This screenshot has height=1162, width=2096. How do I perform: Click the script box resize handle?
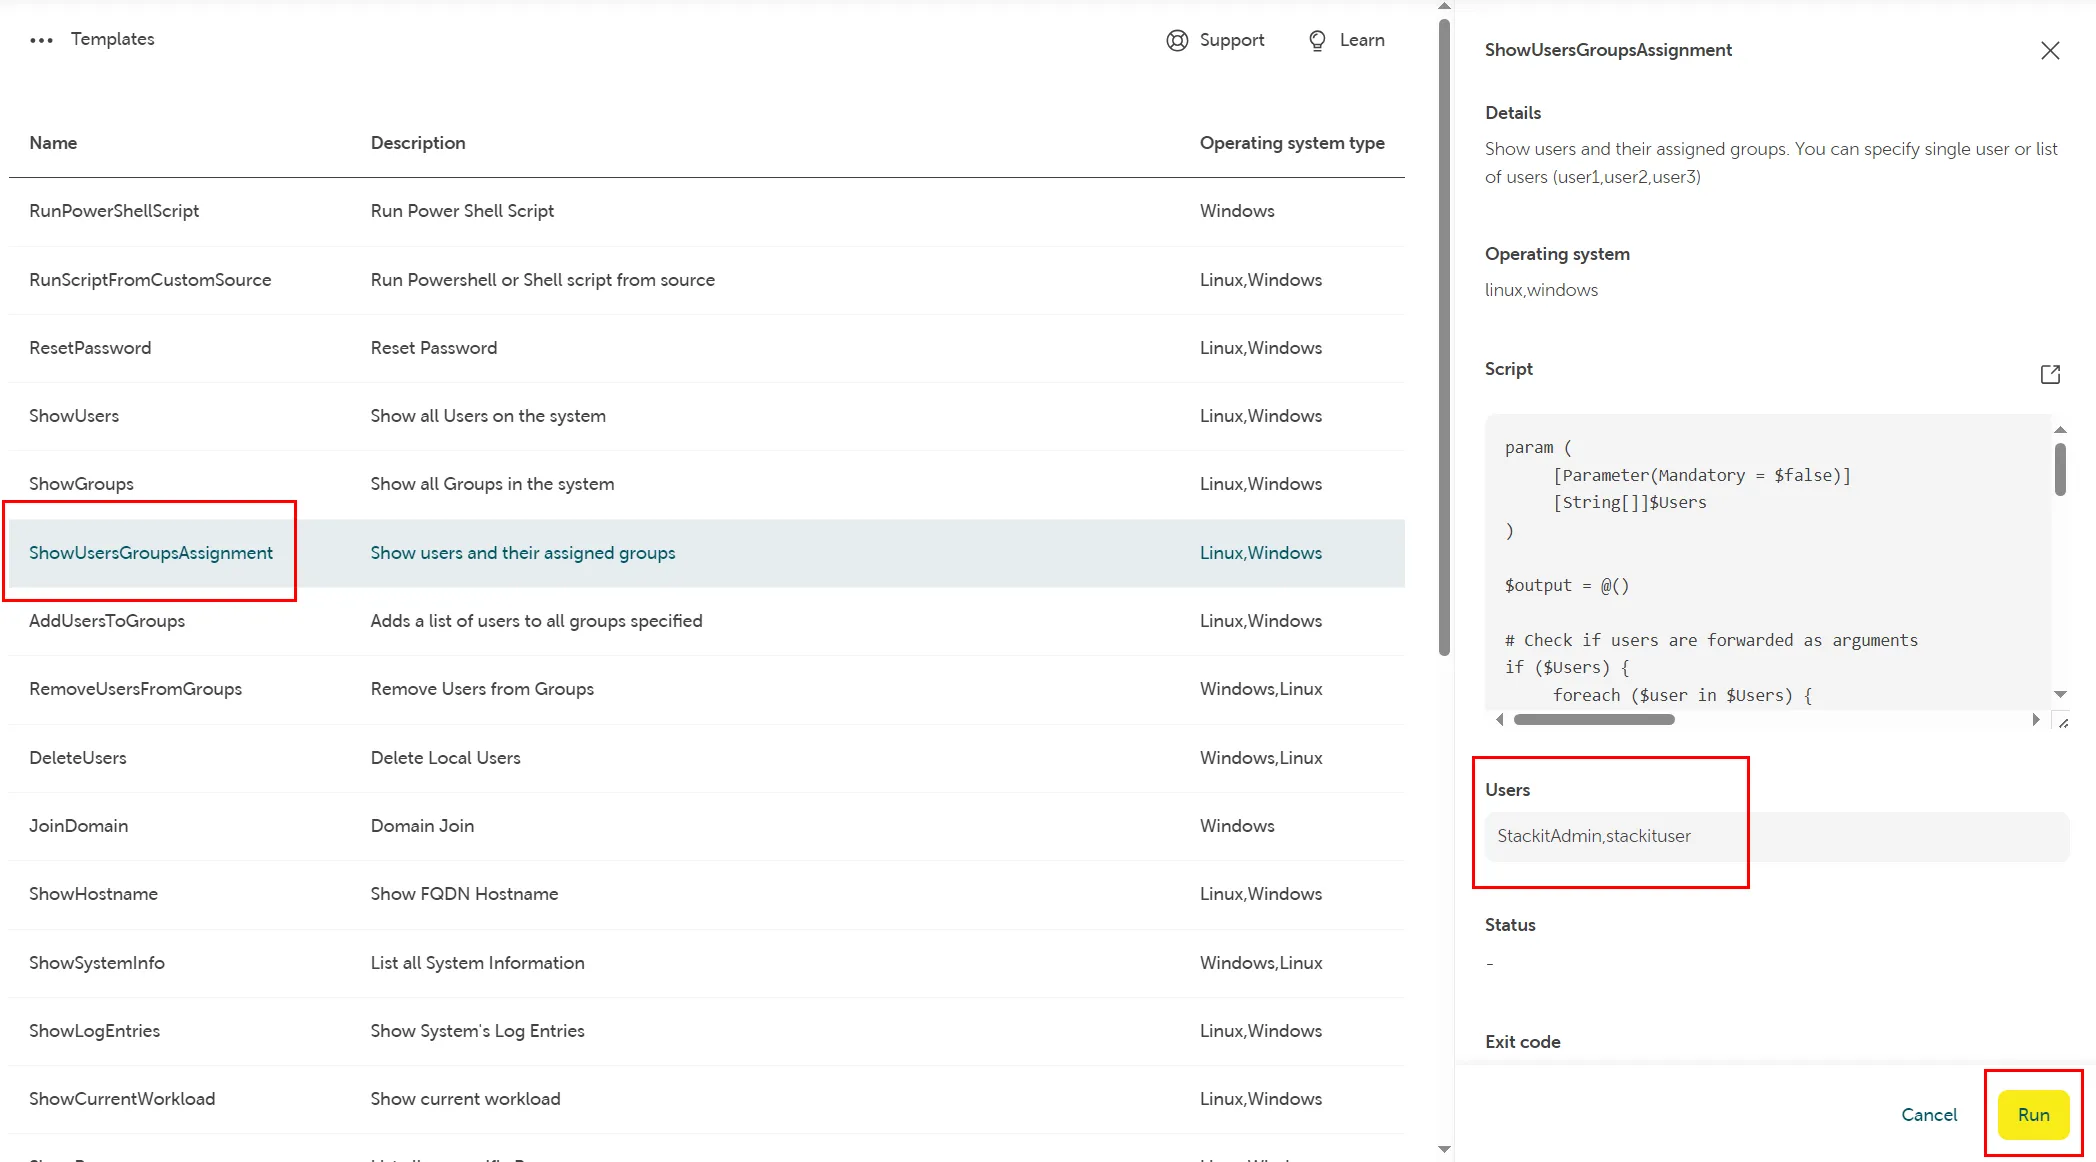(x=2063, y=722)
